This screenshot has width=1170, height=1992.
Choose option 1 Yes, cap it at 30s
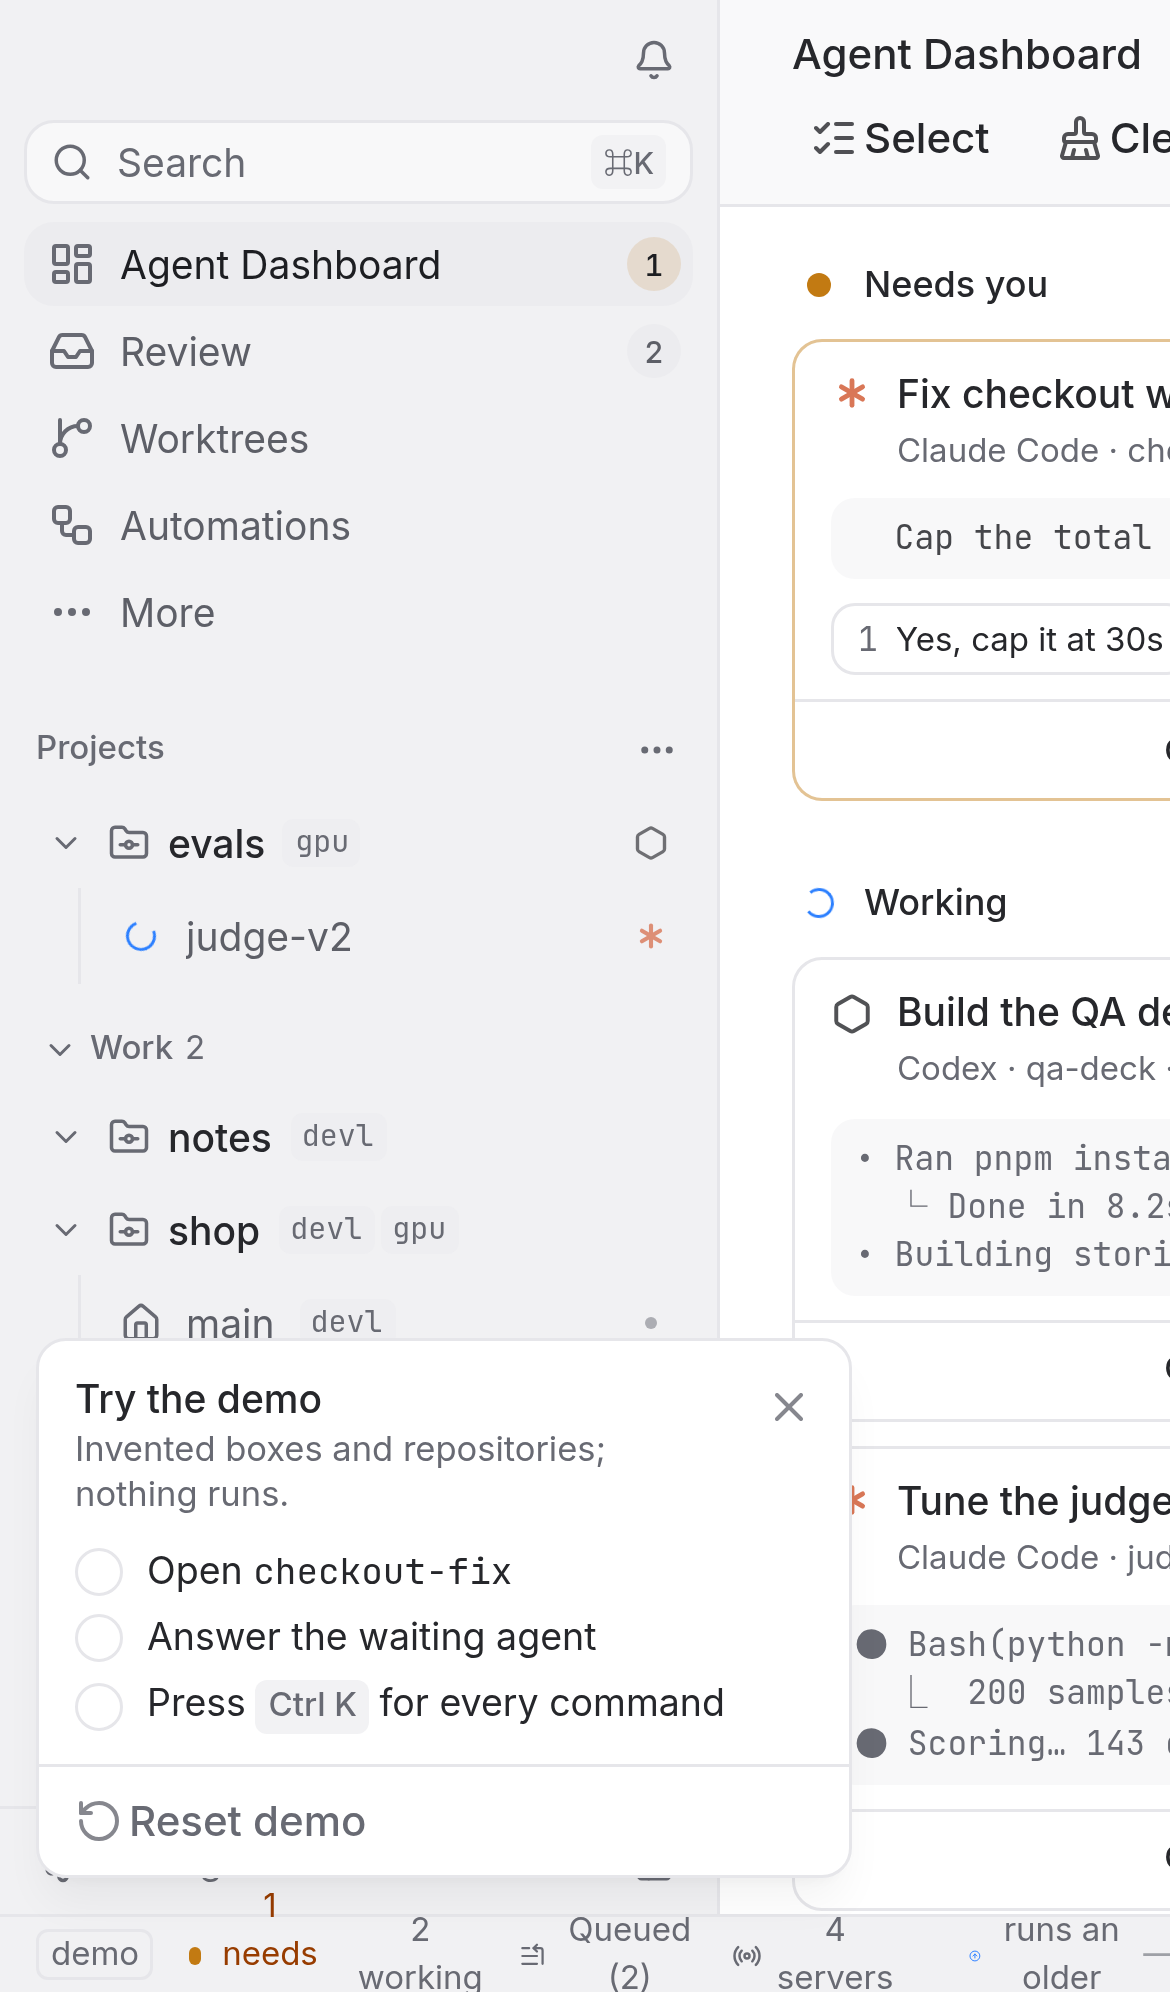click(x=1001, y=639)
